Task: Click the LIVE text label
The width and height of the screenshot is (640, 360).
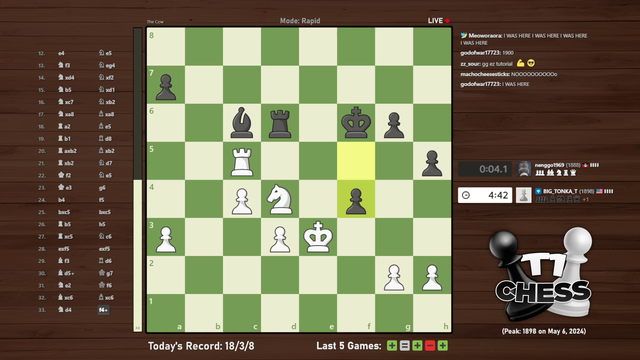Action: [435, 20]
